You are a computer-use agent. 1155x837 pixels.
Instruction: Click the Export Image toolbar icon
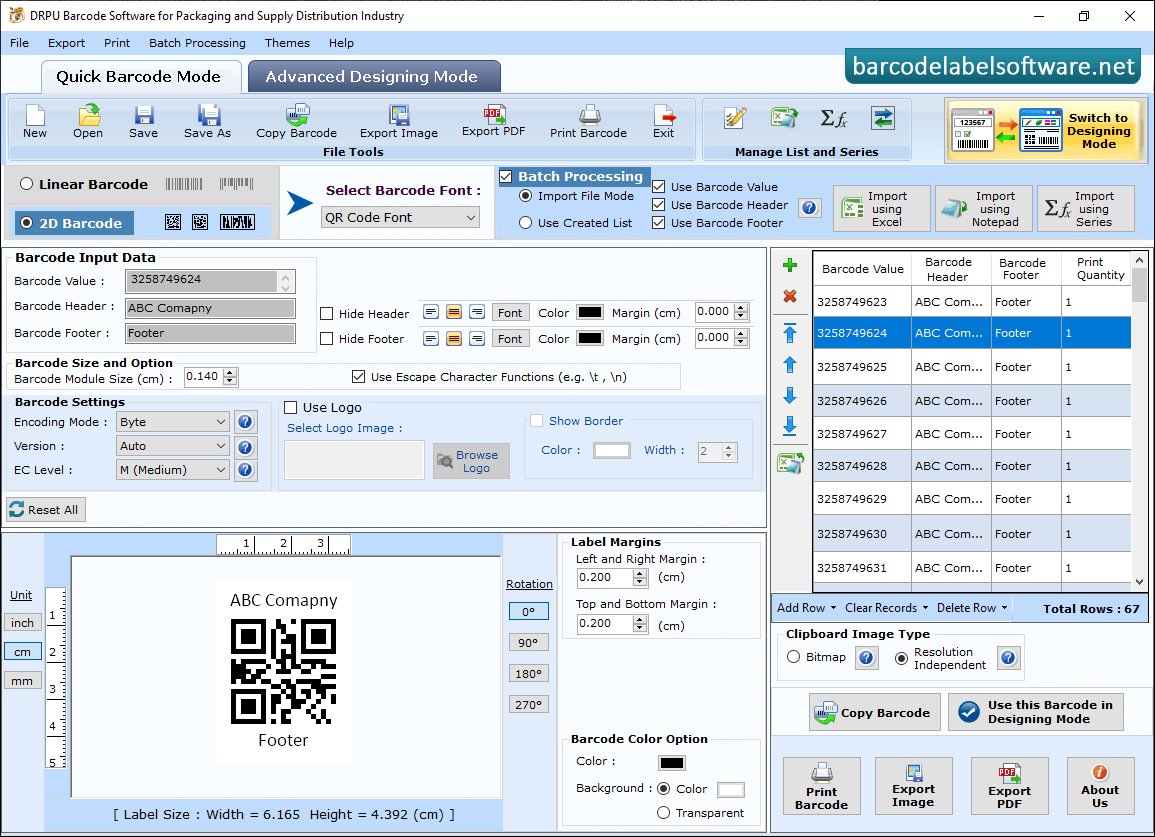point(399,115)
